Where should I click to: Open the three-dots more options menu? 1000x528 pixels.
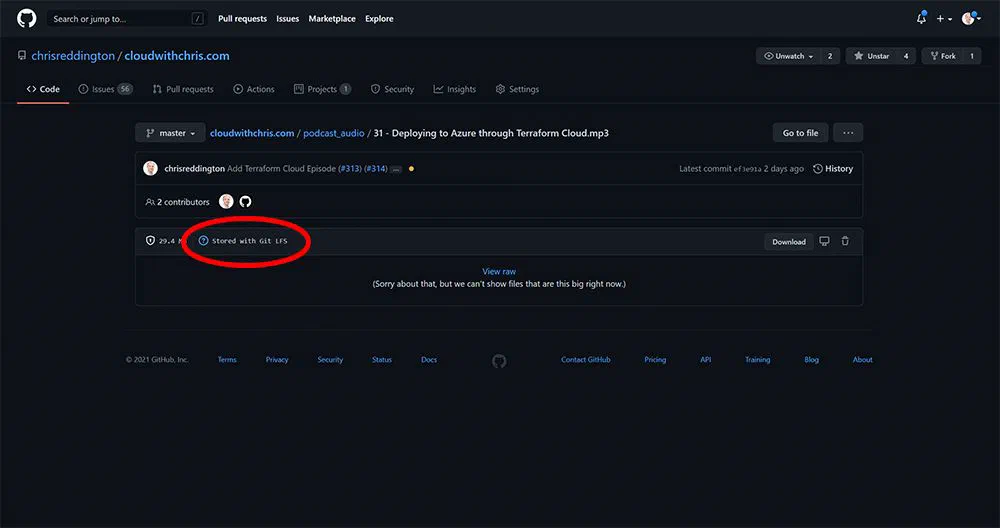coord(848,133)
